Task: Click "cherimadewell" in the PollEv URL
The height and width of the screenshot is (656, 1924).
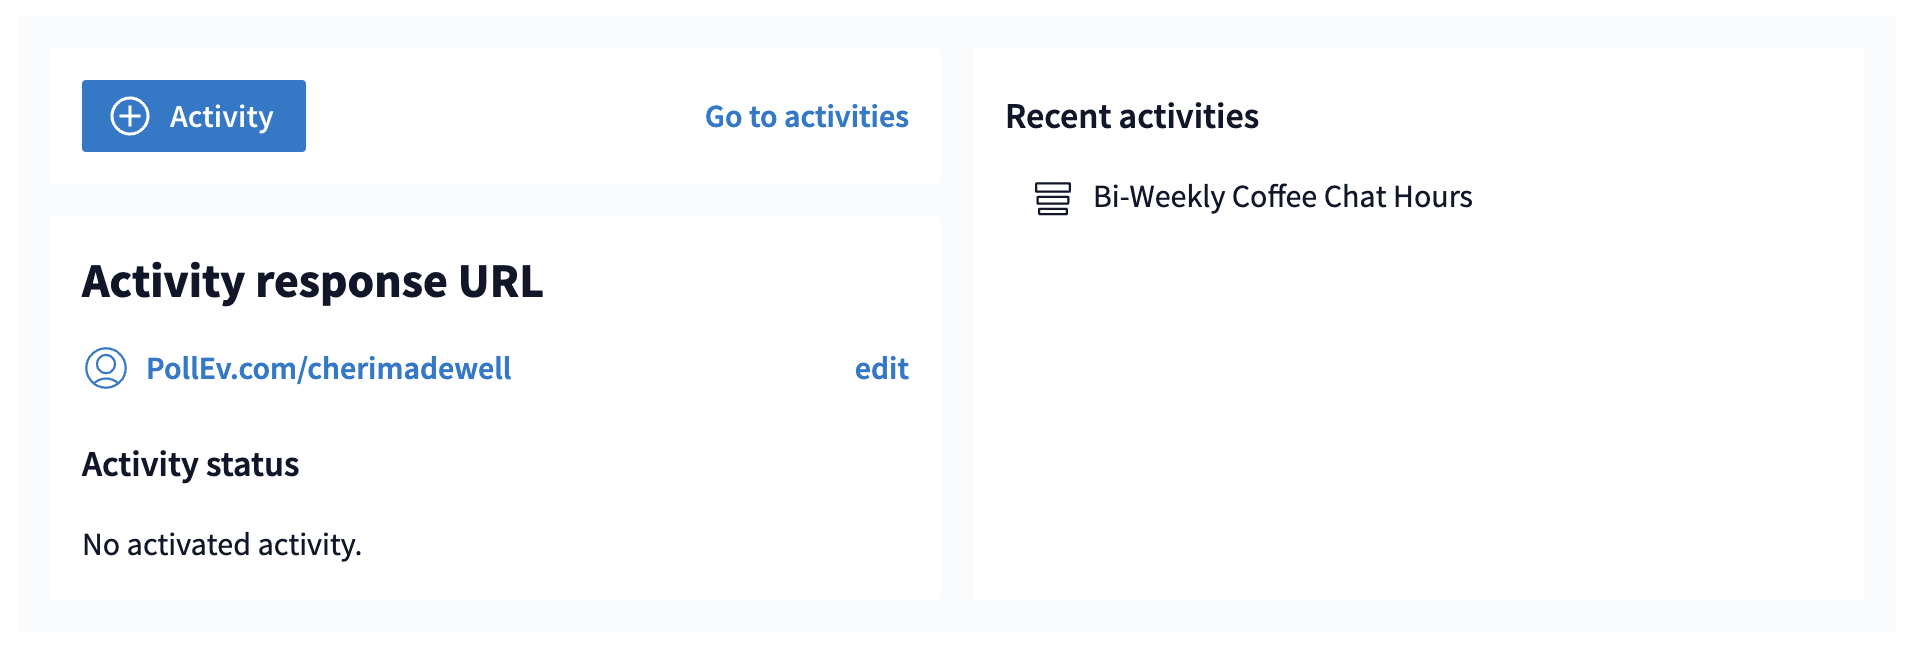Action: 409,369
